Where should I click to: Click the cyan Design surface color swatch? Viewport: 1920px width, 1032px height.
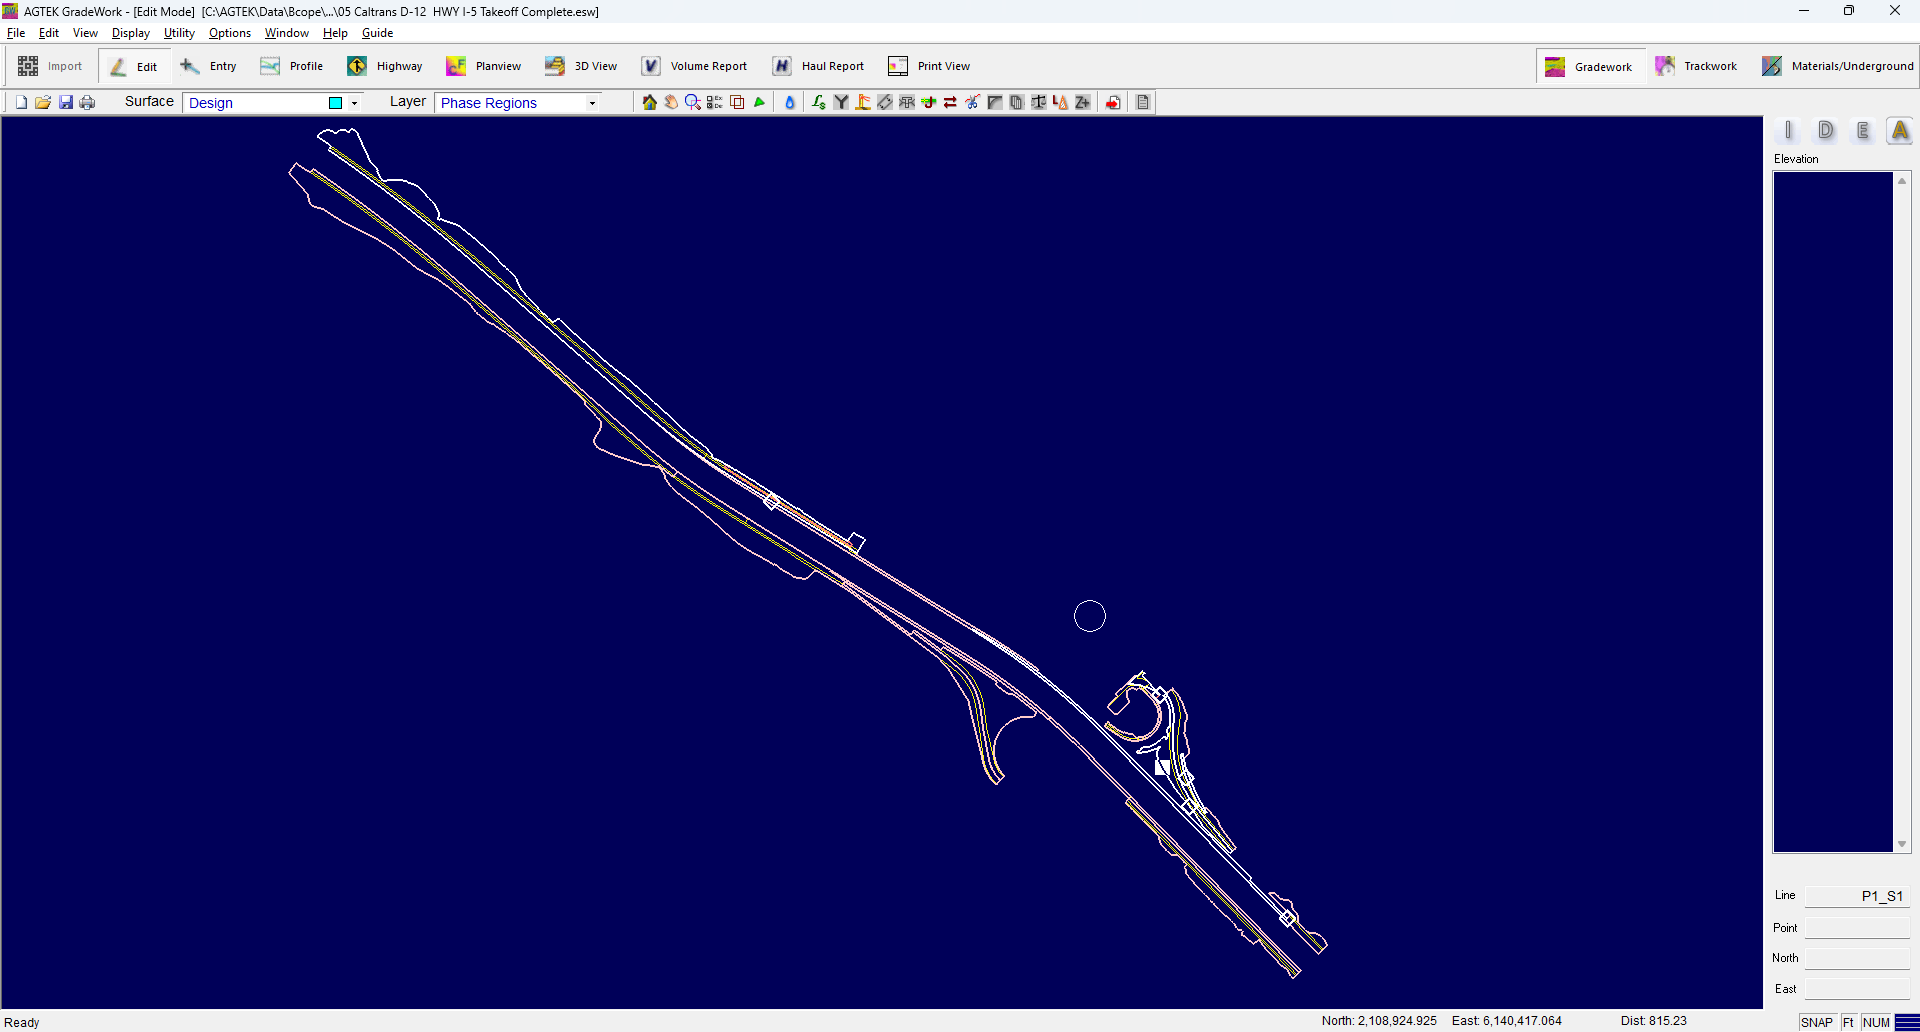(336, 103)
